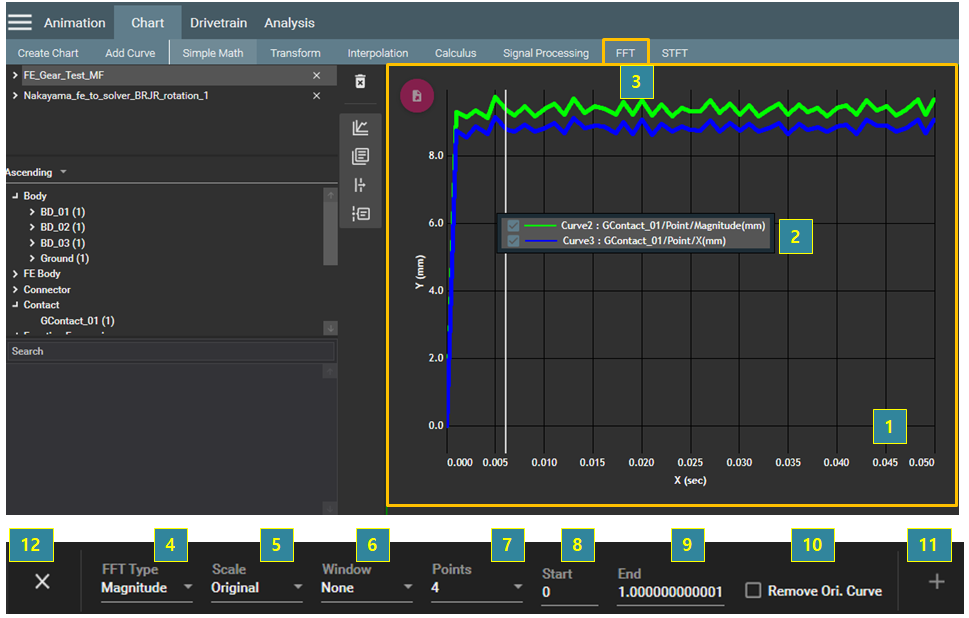969x618 pixels.
Task: Select the STFT tab
Action: (x=674, y=53)
